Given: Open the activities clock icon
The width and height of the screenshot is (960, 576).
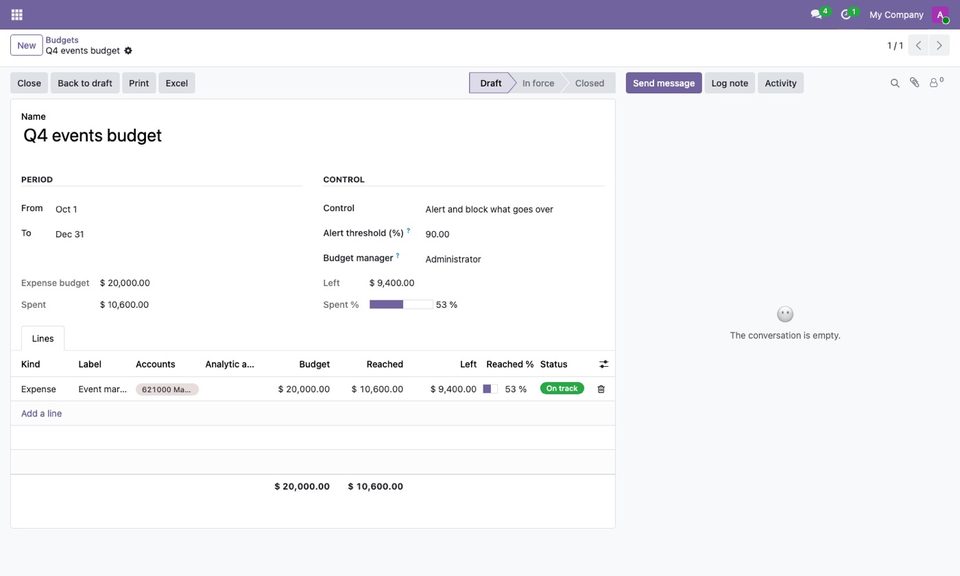Looking at the screenshot, I should [846, 14].
